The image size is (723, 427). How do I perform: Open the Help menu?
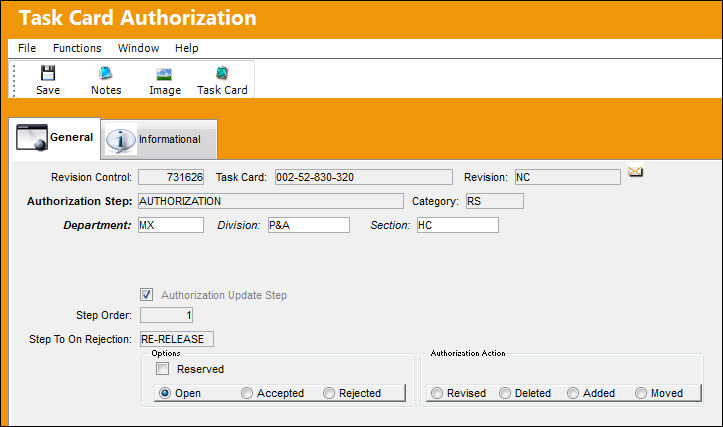(186, 48)
